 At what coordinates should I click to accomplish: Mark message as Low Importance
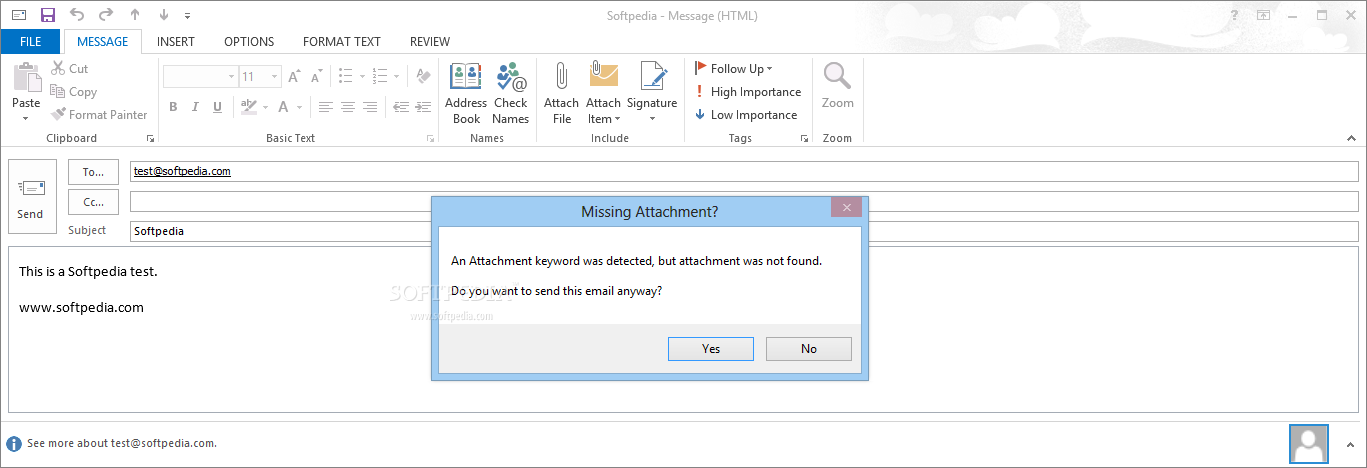(x=746, y=114)
